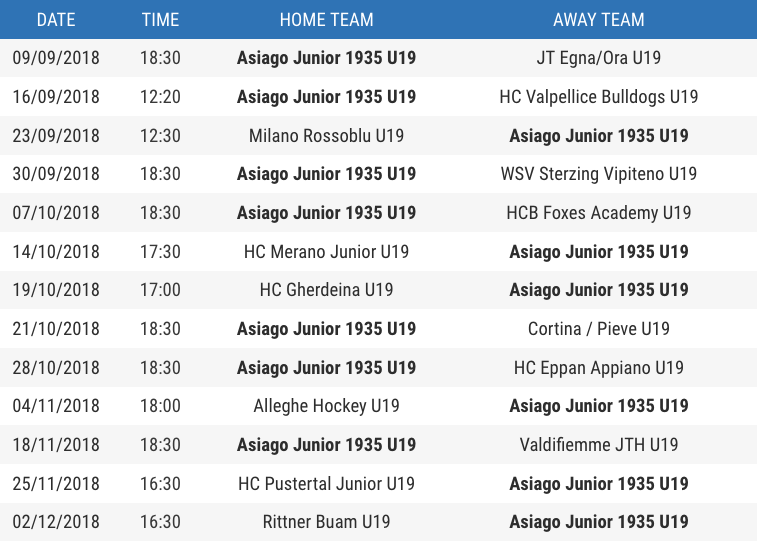Screen dimensions: 757x548
Task: Click HC Eppan Appiano U19 link
Action: coord(599,367)
